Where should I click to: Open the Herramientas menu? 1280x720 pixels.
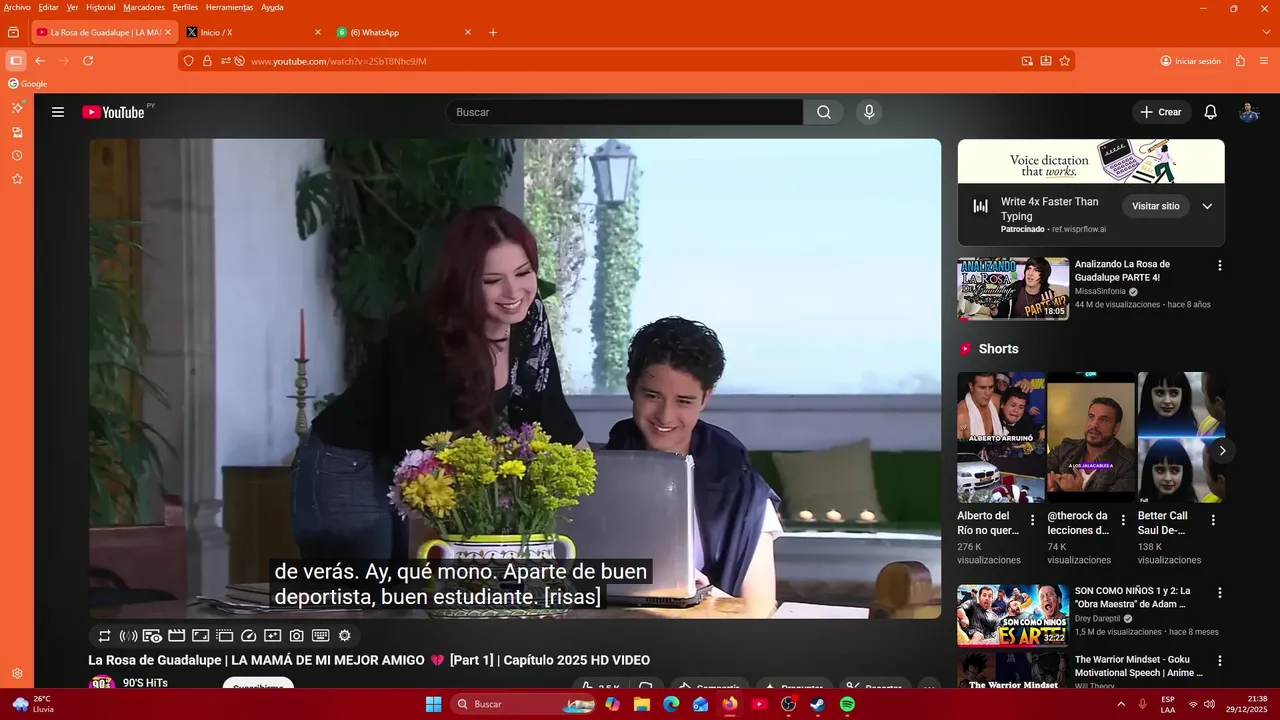pyautogui.click(x=230, y=7)
